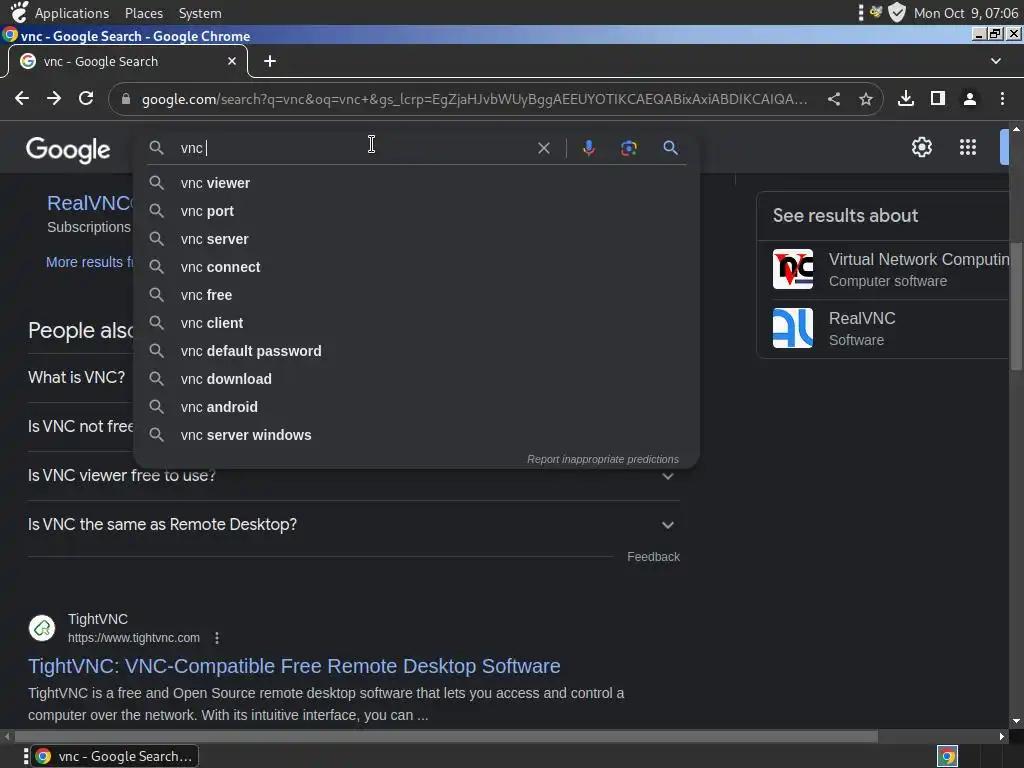
Task: Close the vnc Google Search tab
Action: tap(232, 61)
